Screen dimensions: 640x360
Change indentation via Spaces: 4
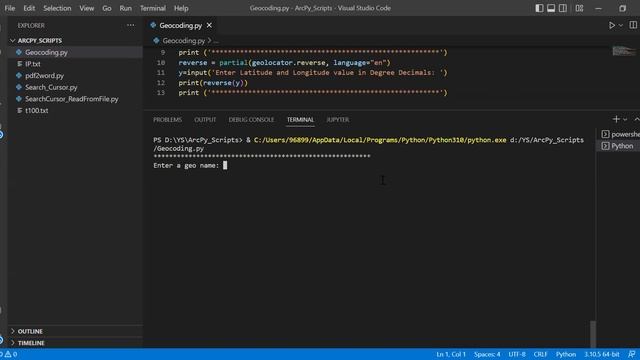[x=487, y=354]
